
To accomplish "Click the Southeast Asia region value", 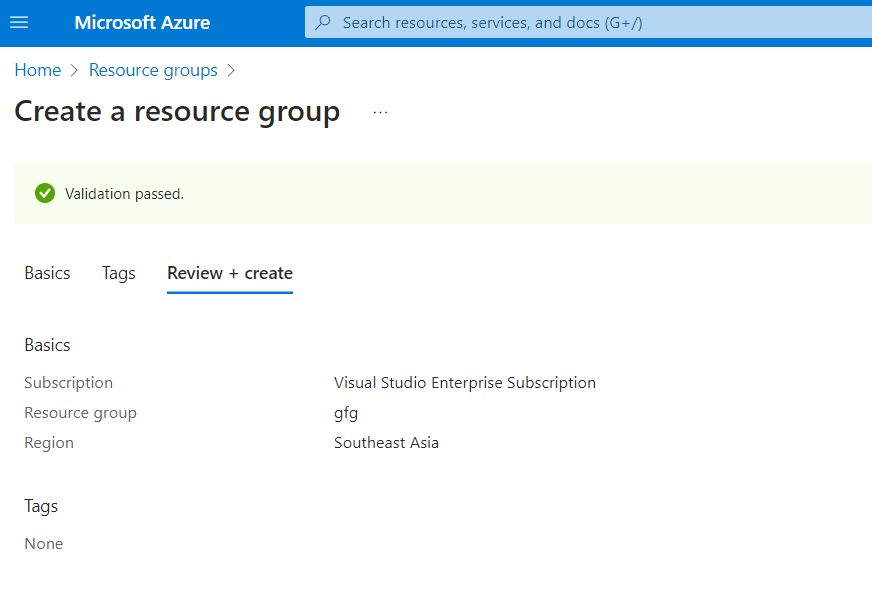I will (x=386, y=442).
